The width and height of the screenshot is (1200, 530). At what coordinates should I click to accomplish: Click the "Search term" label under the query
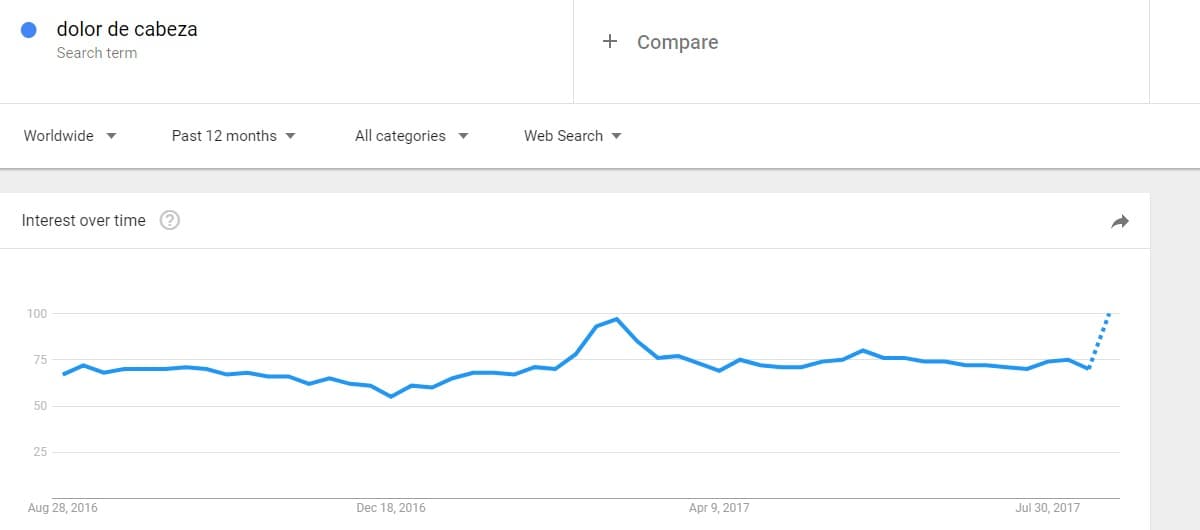click(97, 53)
